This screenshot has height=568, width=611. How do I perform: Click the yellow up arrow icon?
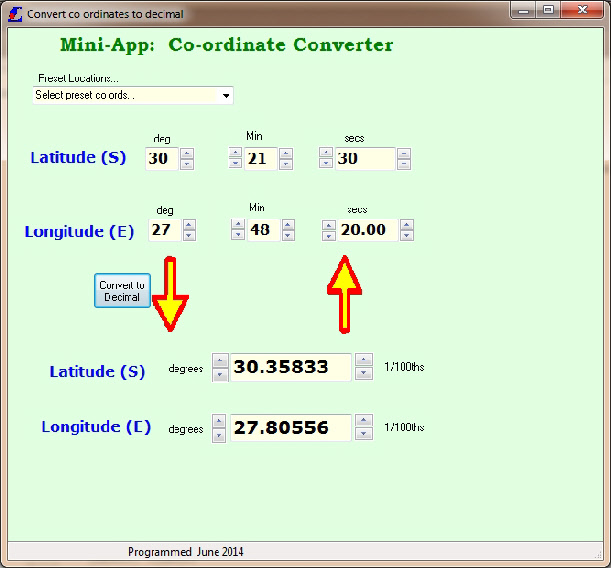(344, 292)
